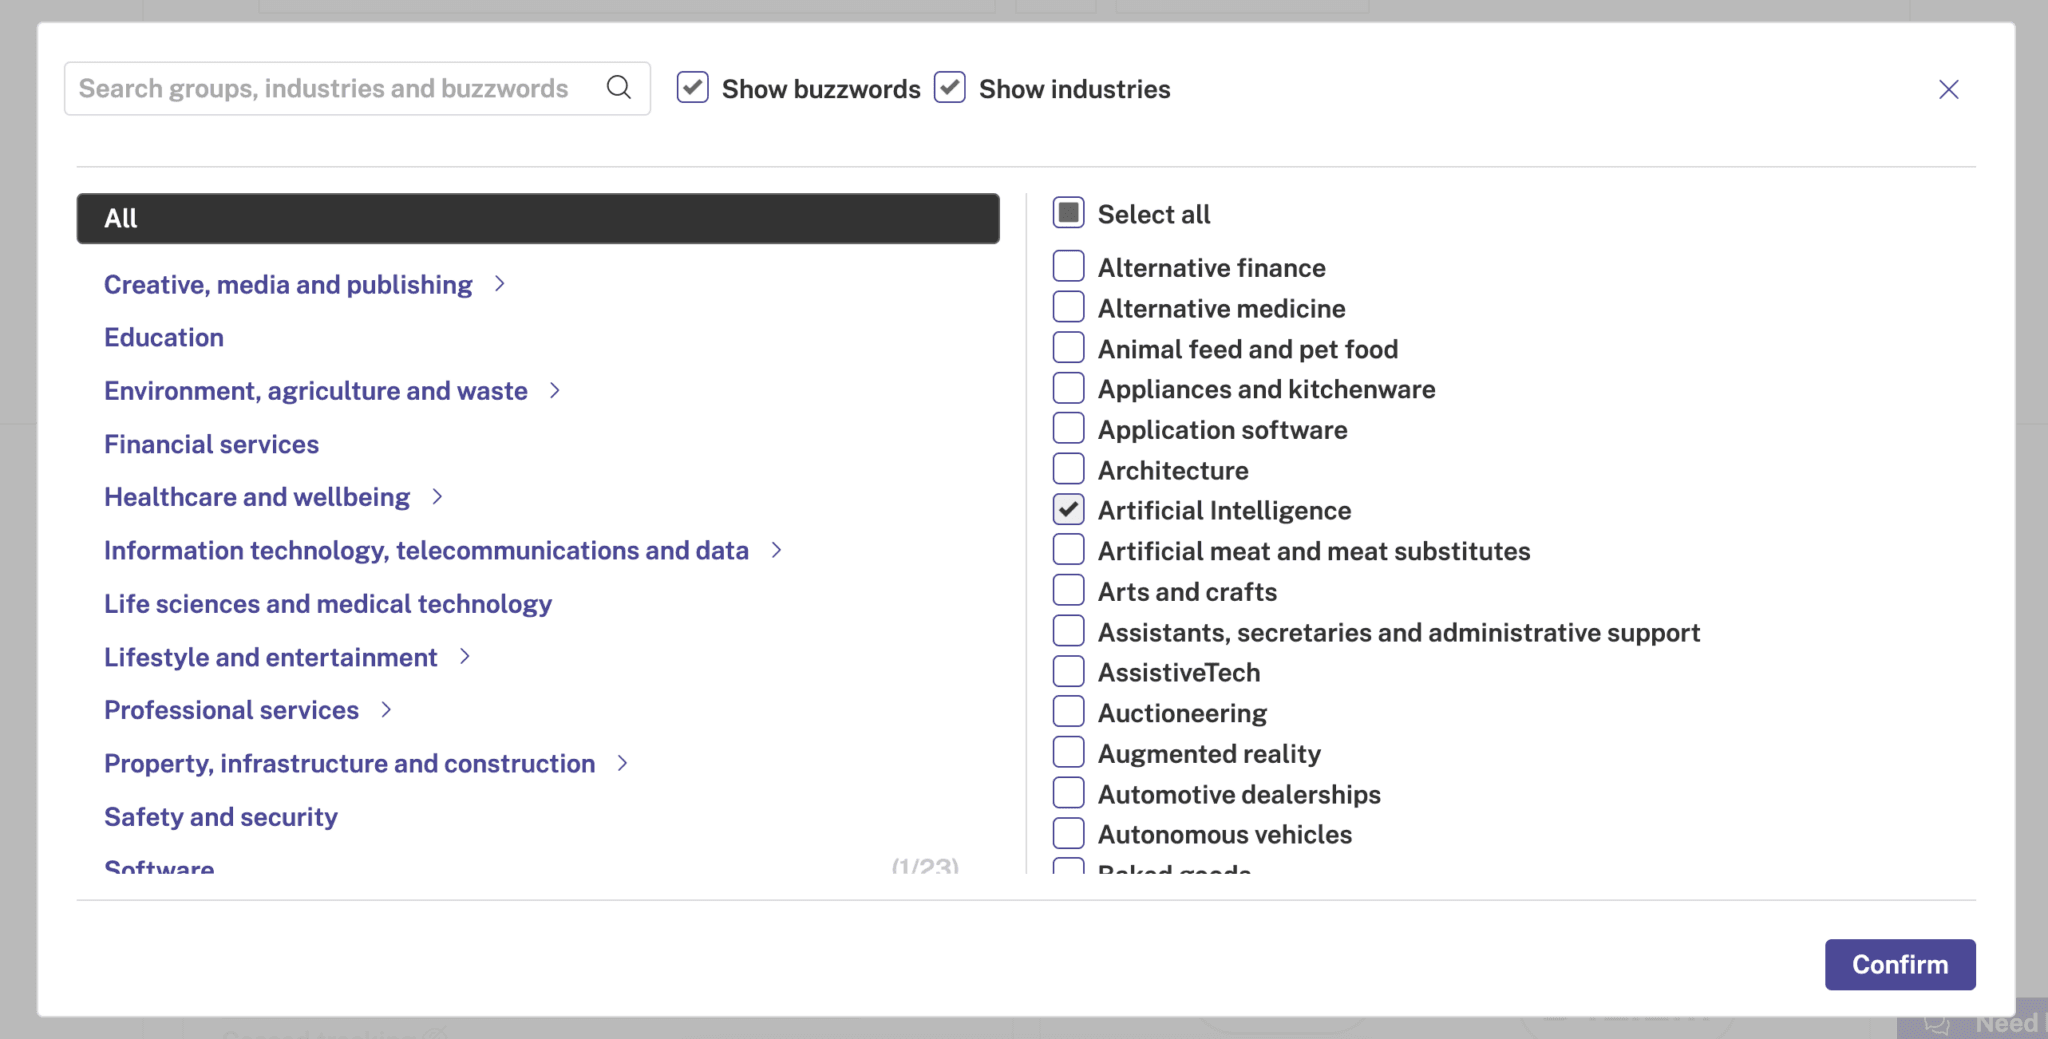The image size is (2048, 1039).
Task: Check Appliances and kitchenware
Action: pyautogui.click(x=1069, y=388)
